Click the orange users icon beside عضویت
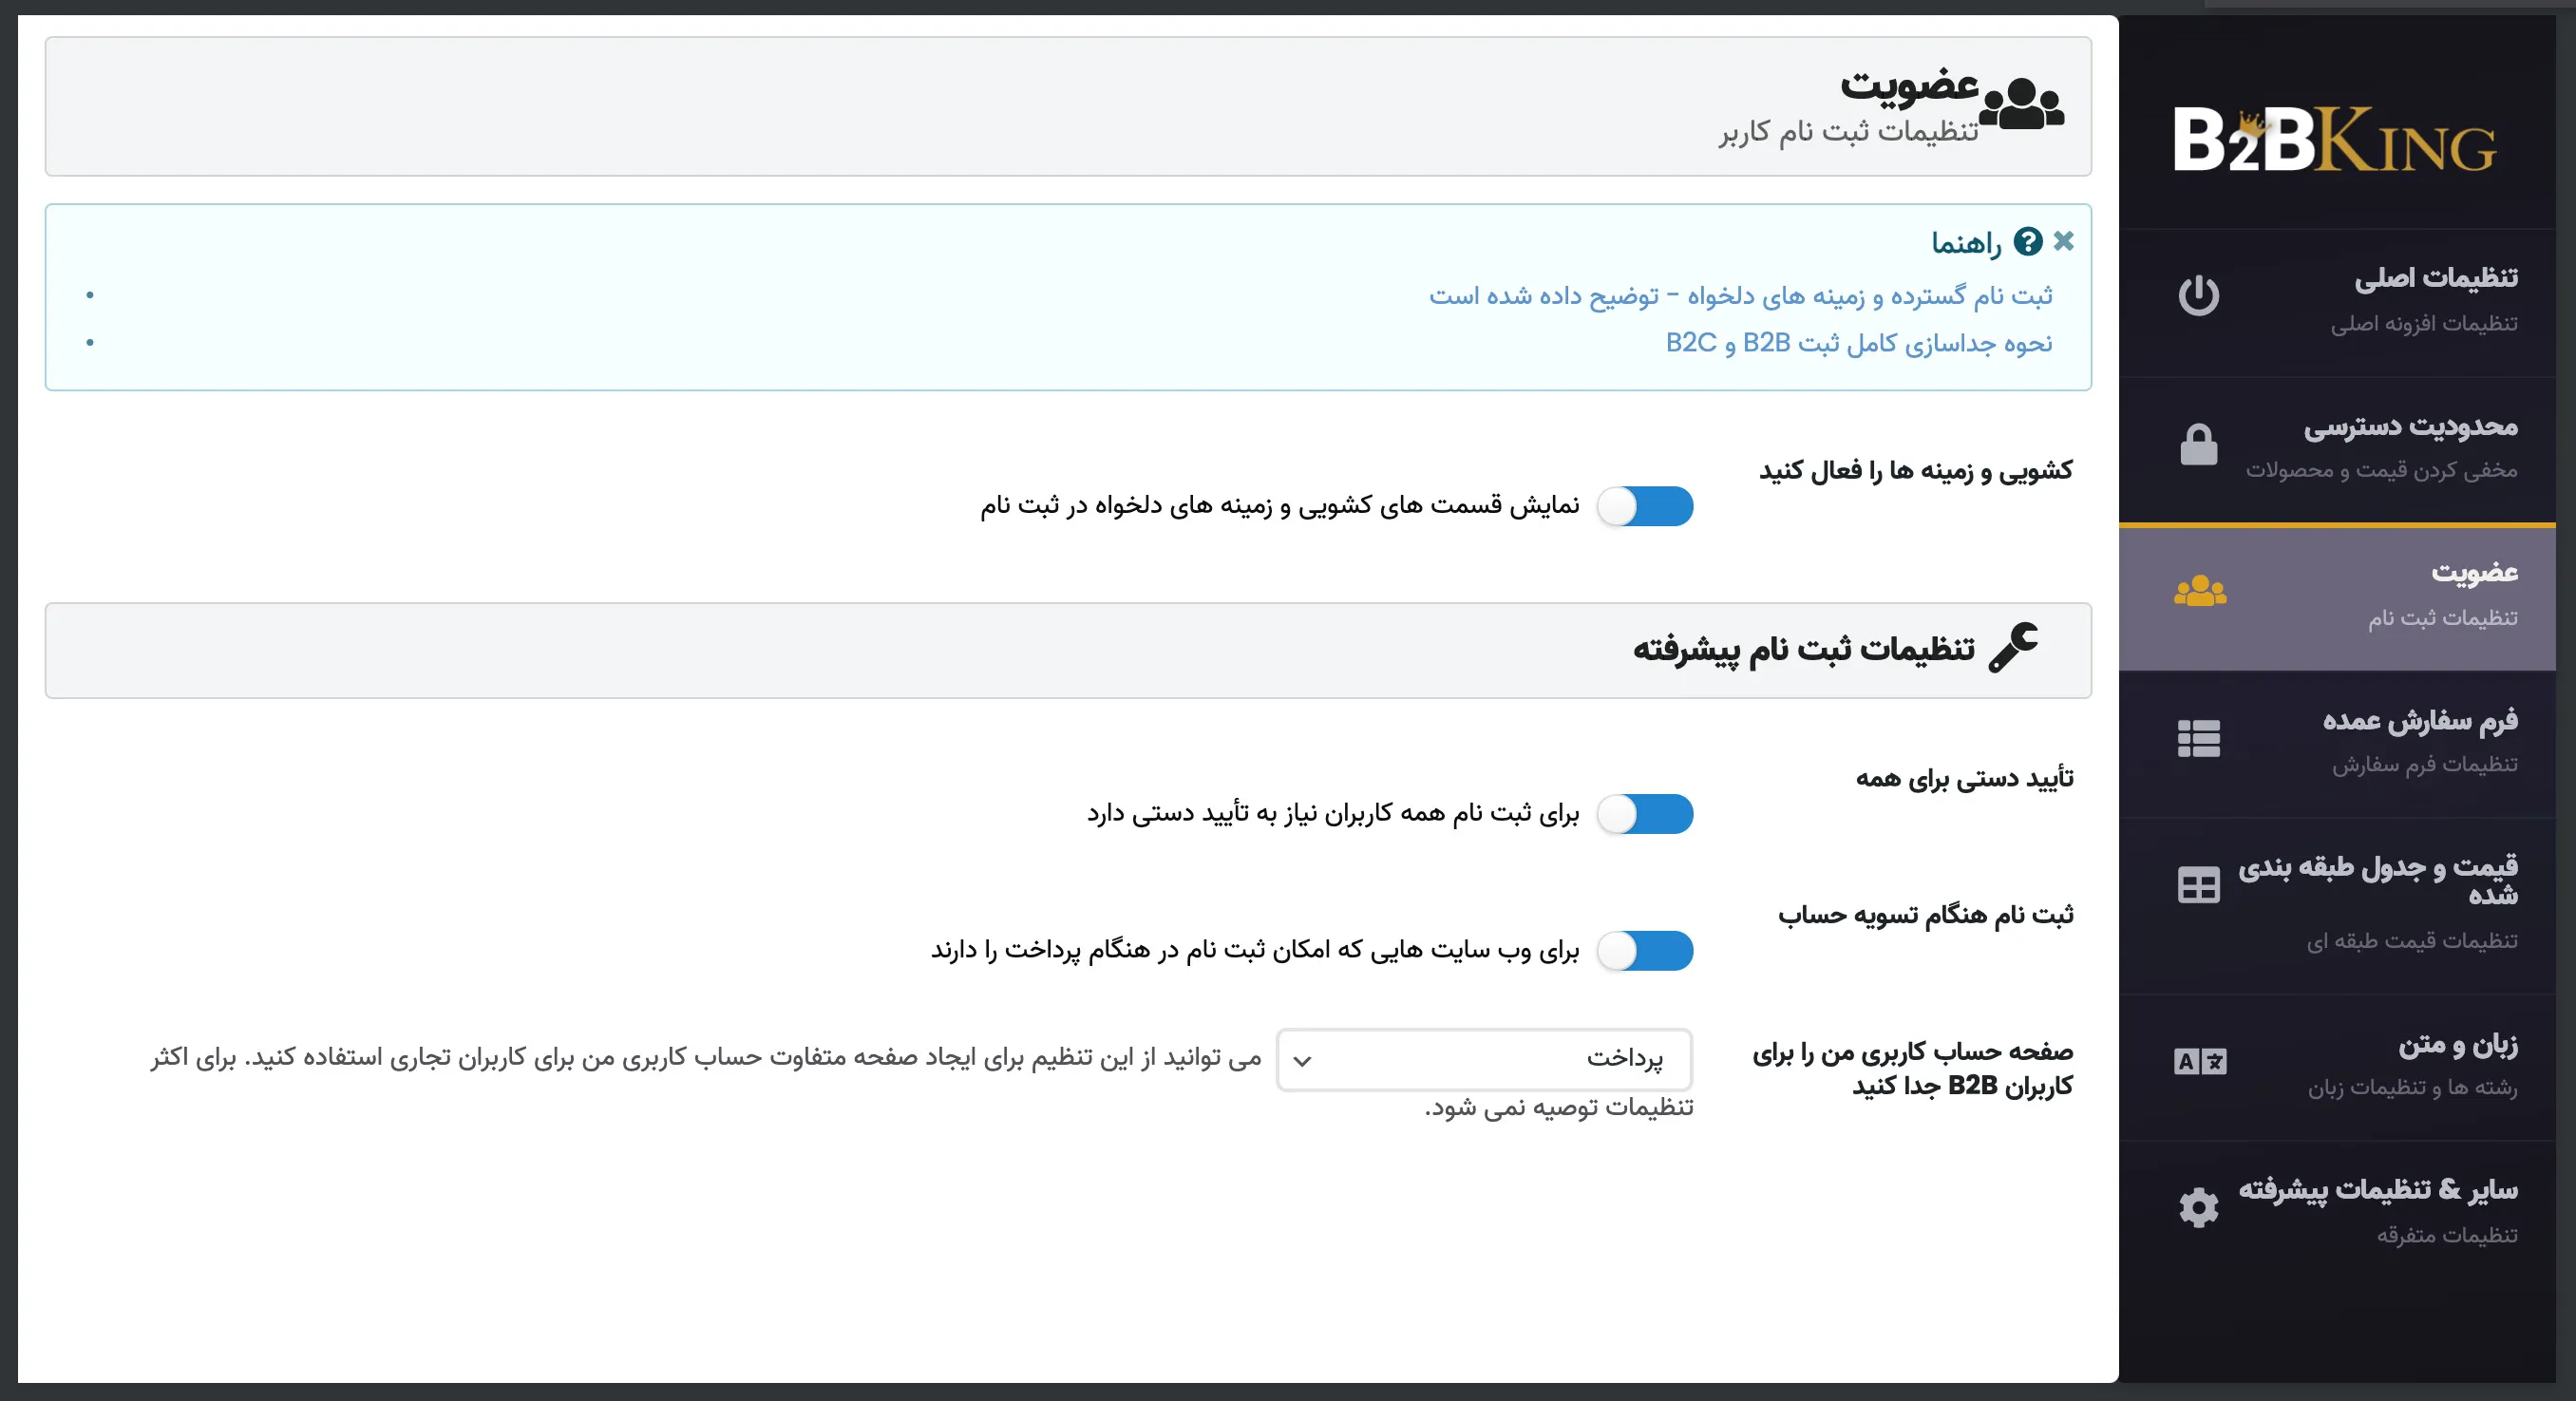 (x=2200, y=591)
